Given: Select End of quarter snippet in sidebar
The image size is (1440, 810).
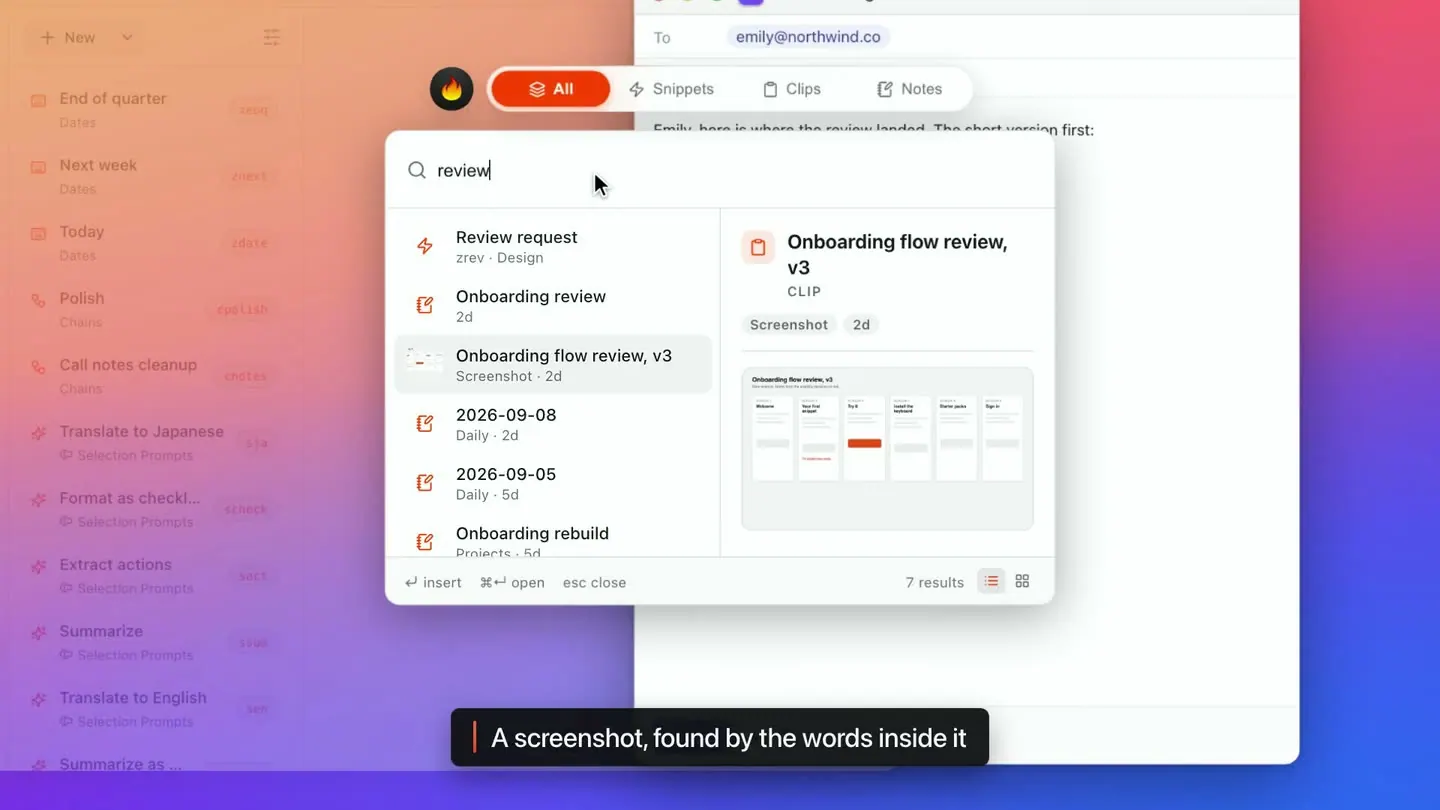Looking at the screenshot, I should click(152, 109).
